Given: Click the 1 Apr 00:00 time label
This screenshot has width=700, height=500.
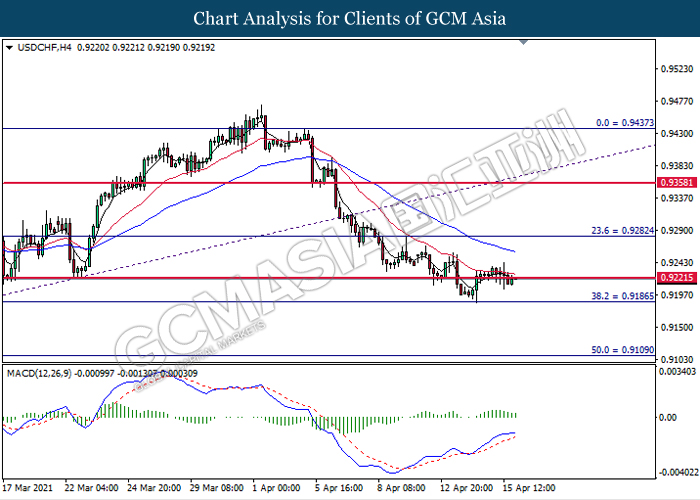Looking at the screenshot, I should pos(276,488).
